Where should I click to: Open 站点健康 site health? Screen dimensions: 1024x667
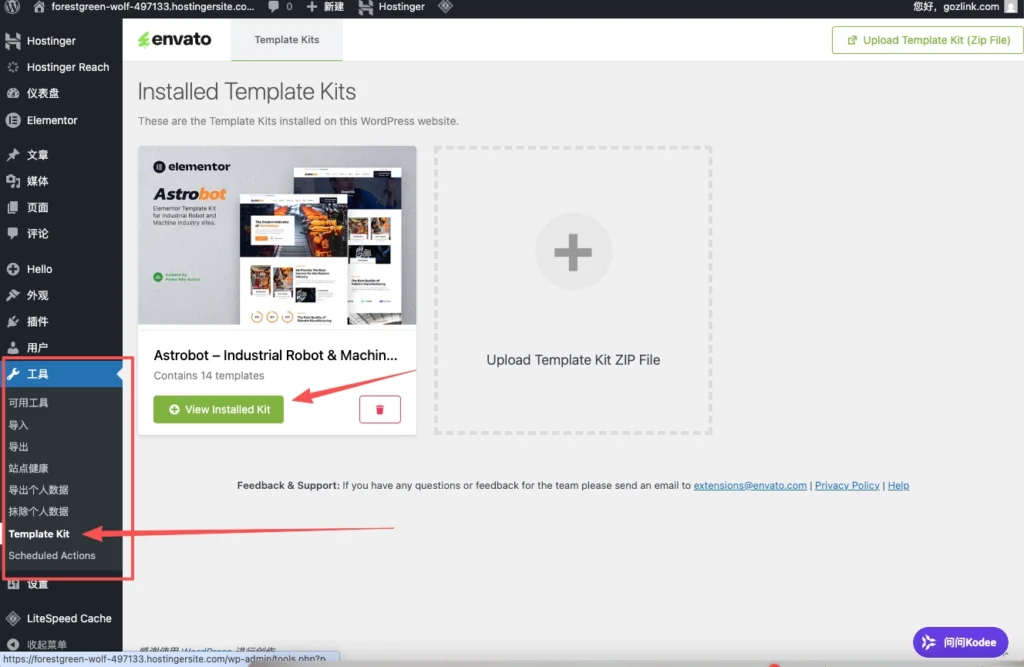(x=28, y=468)
